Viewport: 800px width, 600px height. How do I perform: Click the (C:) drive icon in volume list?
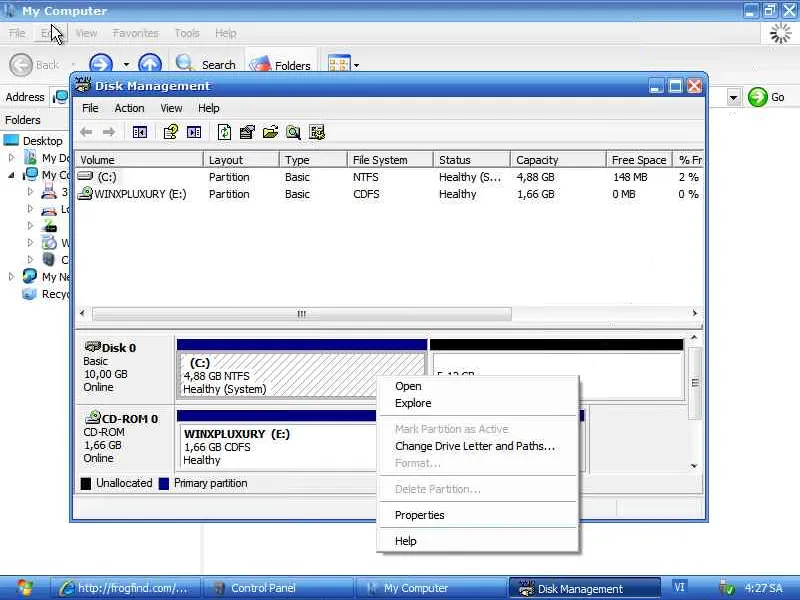[85, 176]
